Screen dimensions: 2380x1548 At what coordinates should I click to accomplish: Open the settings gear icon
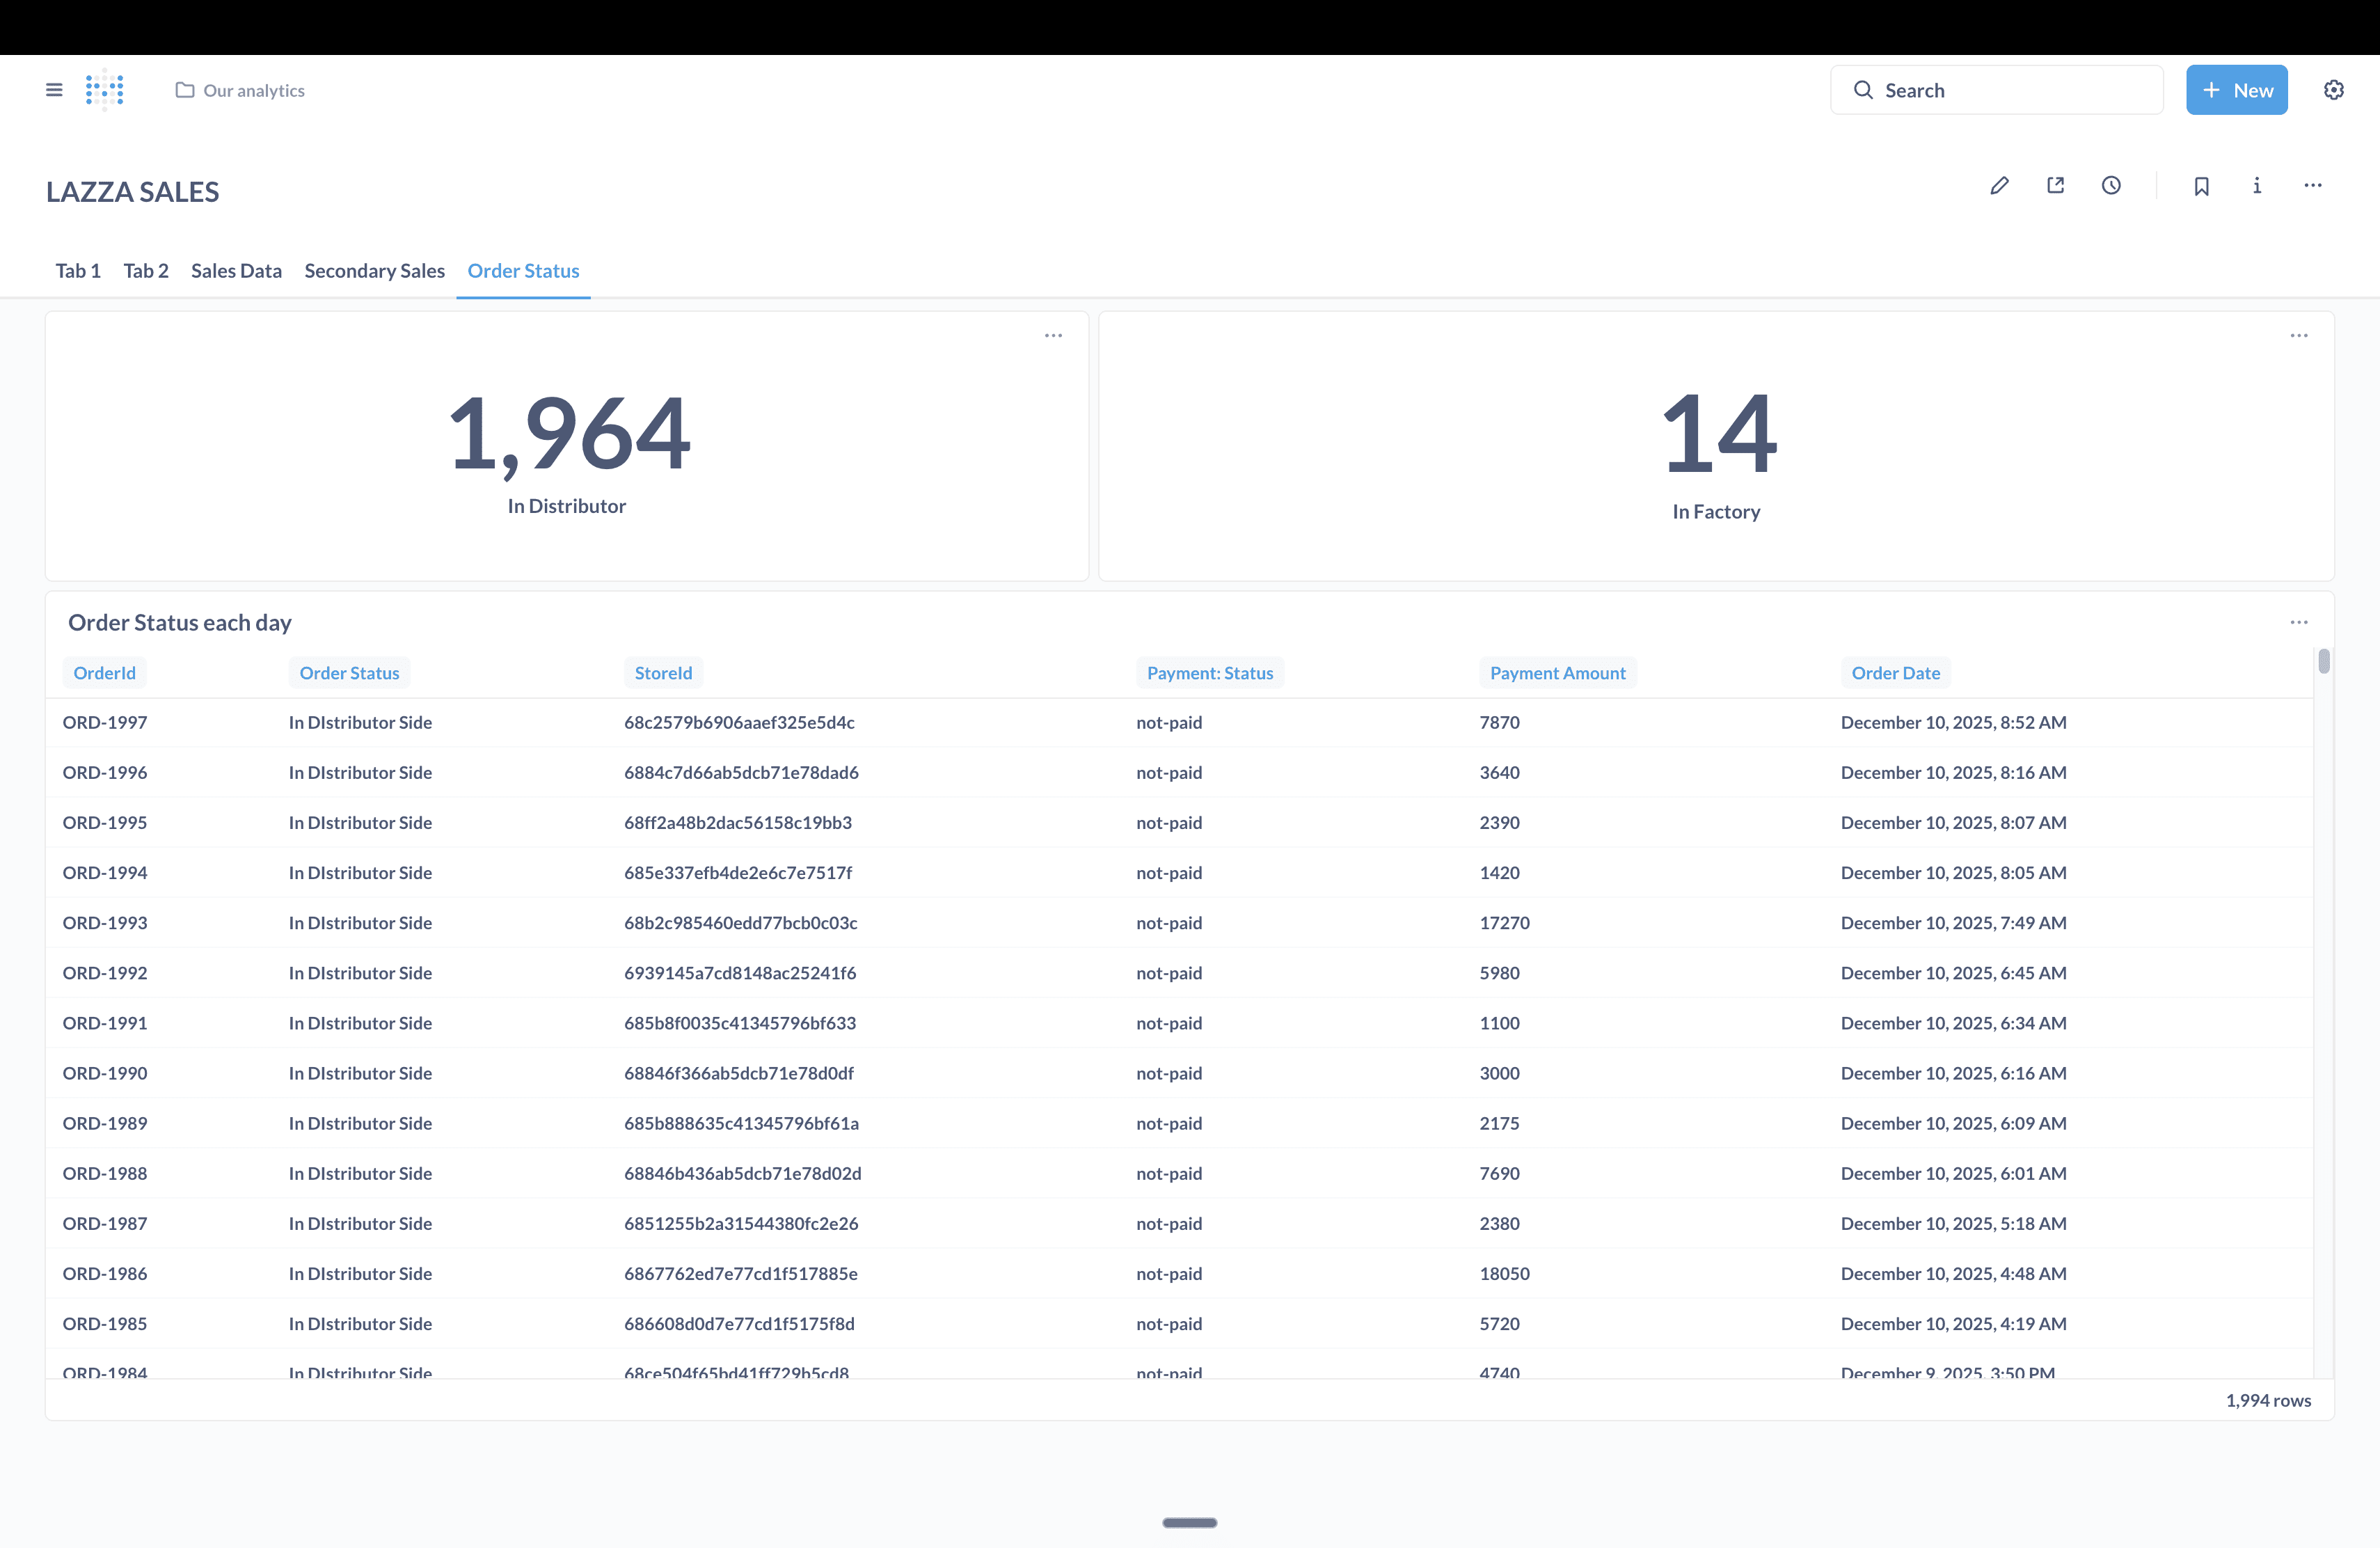2333,90
